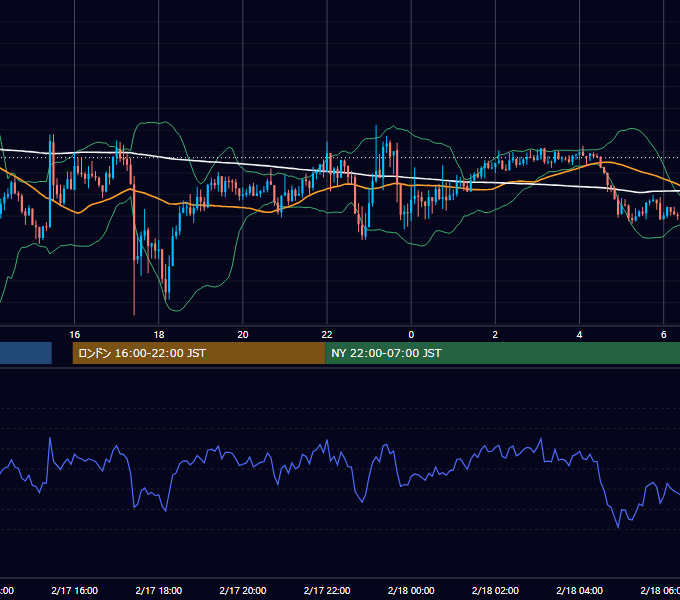Select the 0 hour label on price chart
The height and width of the screenshot is (600, 680).
(411, 335)
